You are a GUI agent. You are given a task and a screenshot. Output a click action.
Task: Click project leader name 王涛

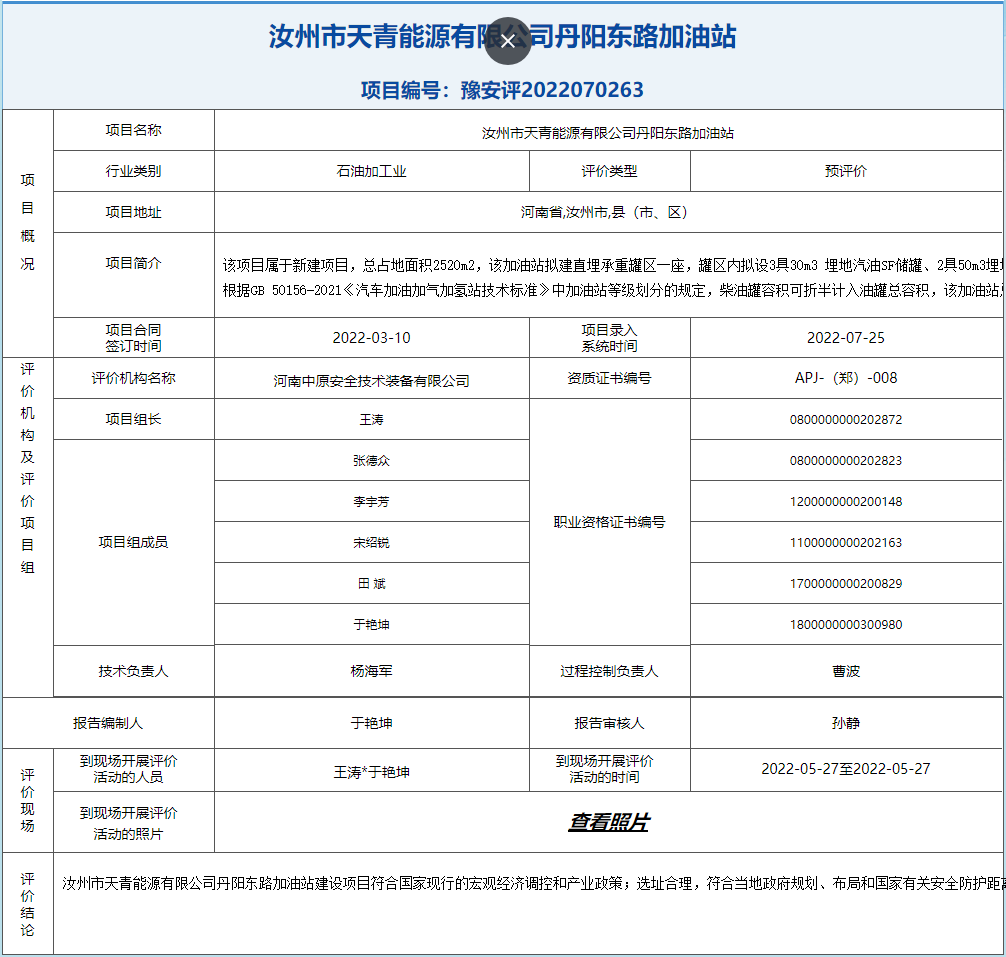371,419
